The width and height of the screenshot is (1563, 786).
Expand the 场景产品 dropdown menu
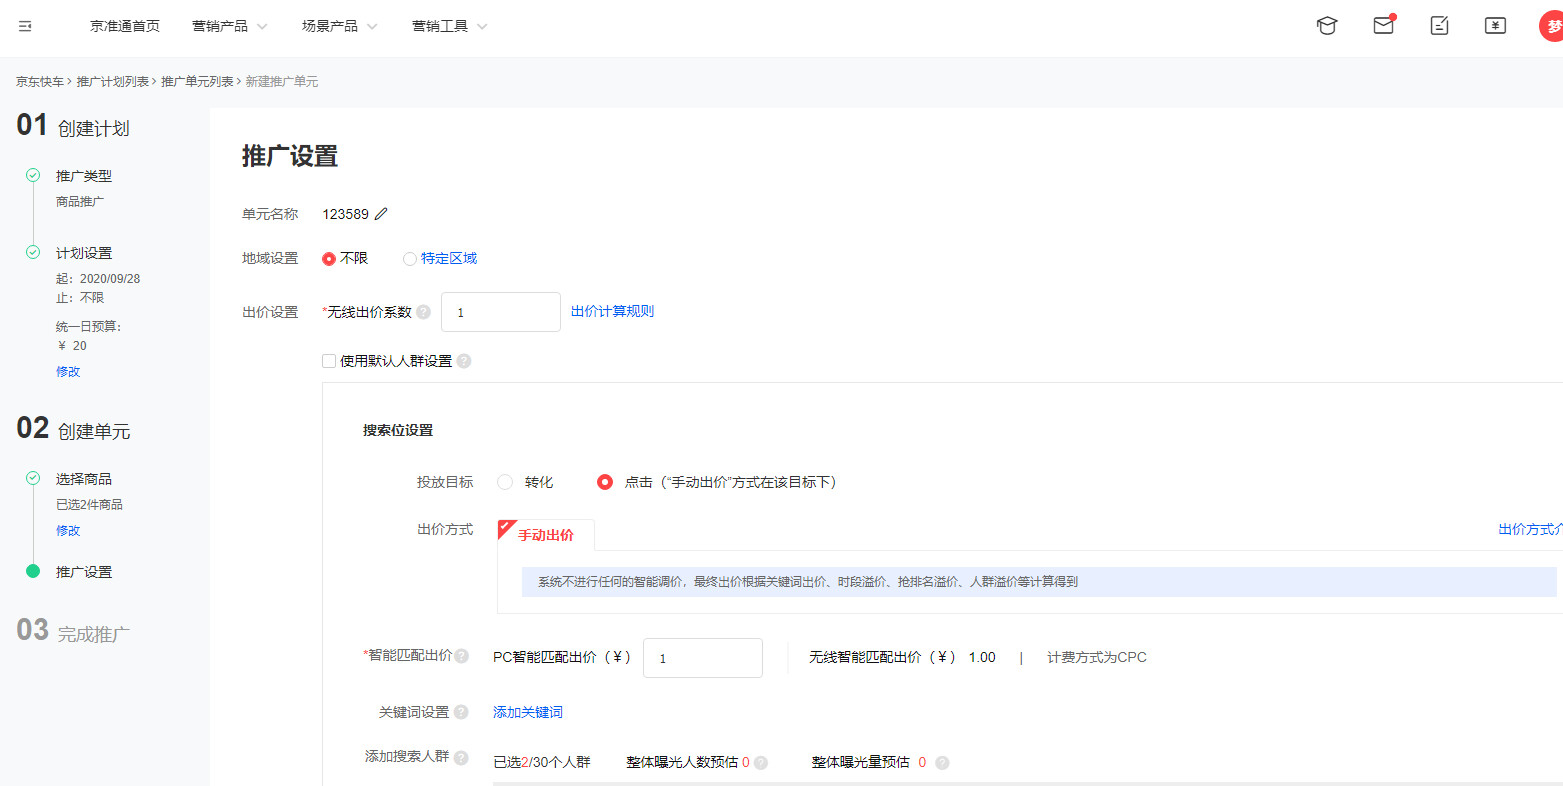339,26
